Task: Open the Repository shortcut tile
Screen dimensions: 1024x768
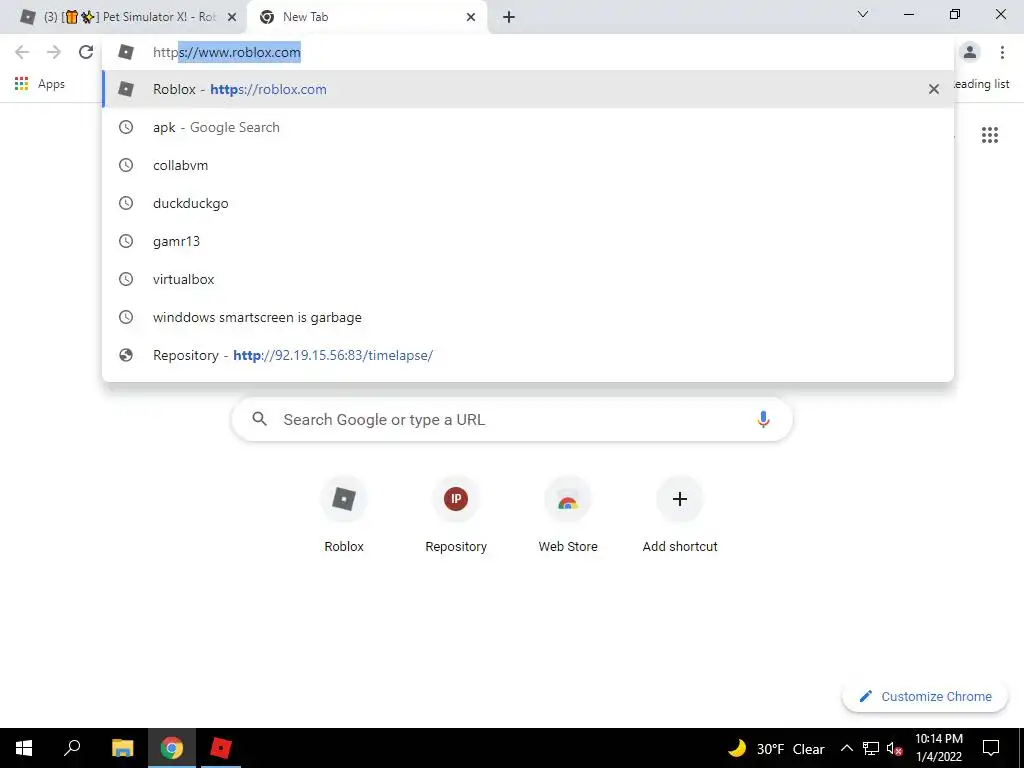Action: [456, 515]
